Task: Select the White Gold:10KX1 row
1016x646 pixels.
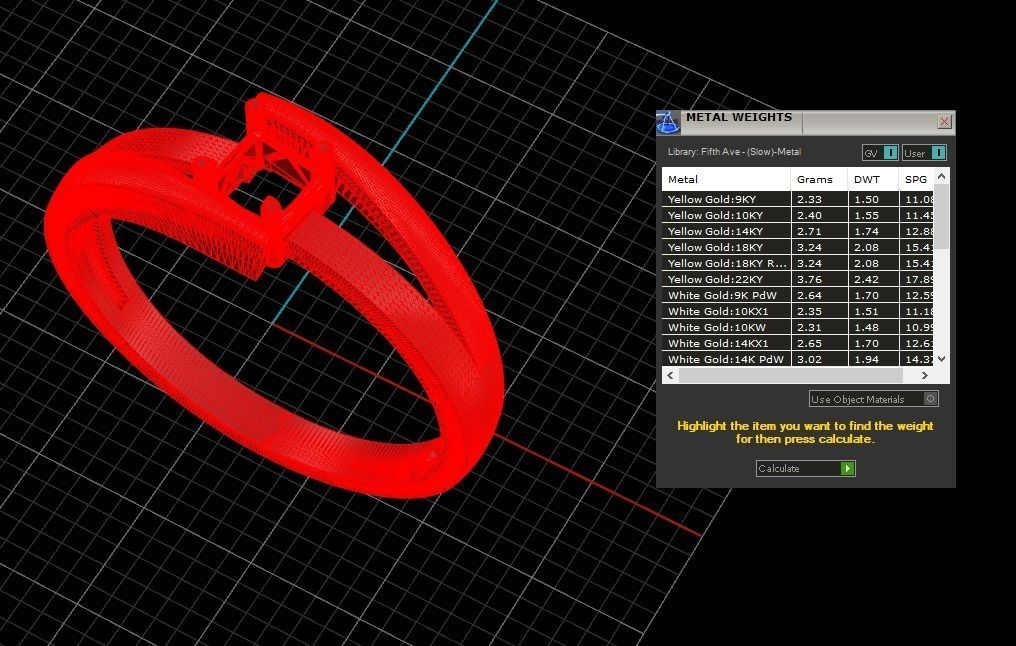Action: click(x=798, y=311)
